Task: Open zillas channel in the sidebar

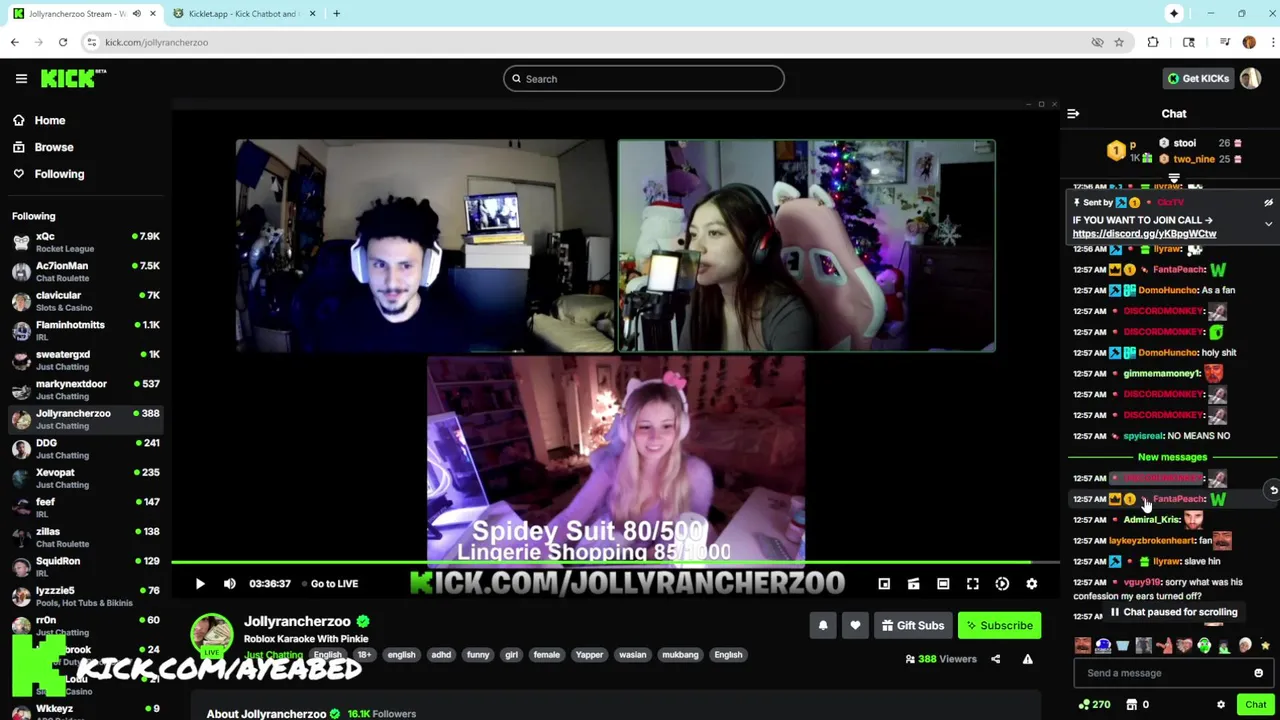Action: (85, 537)
